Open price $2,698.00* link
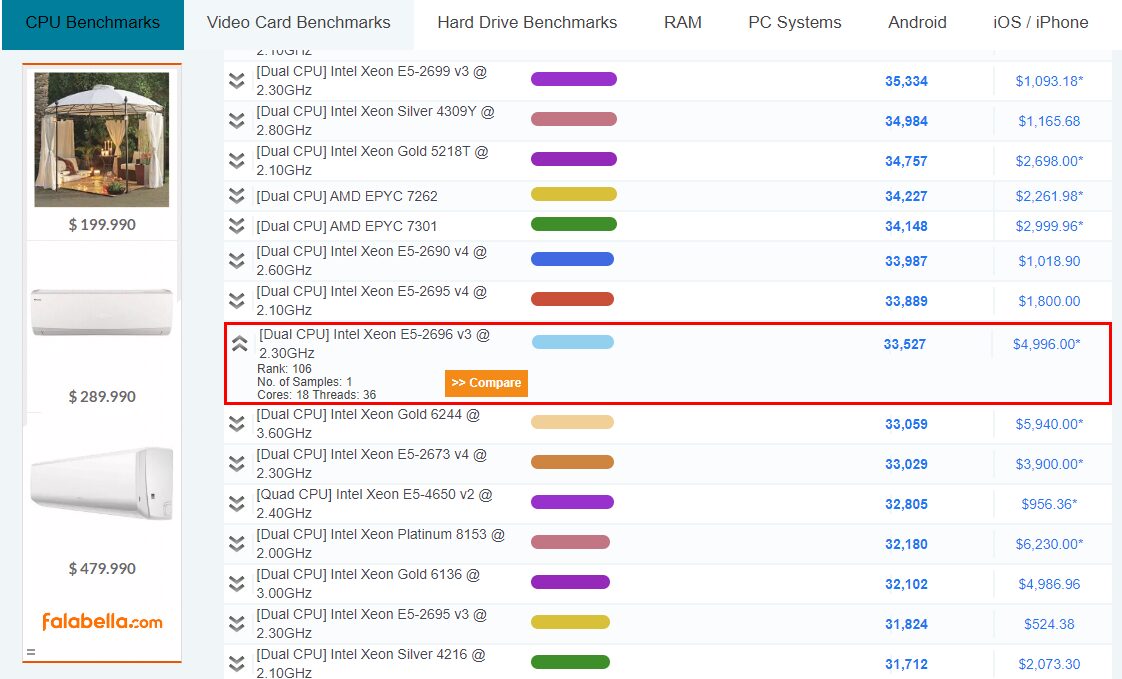Image resolution: width=1122 pixels, height=679 pixels. (1049, 162)
